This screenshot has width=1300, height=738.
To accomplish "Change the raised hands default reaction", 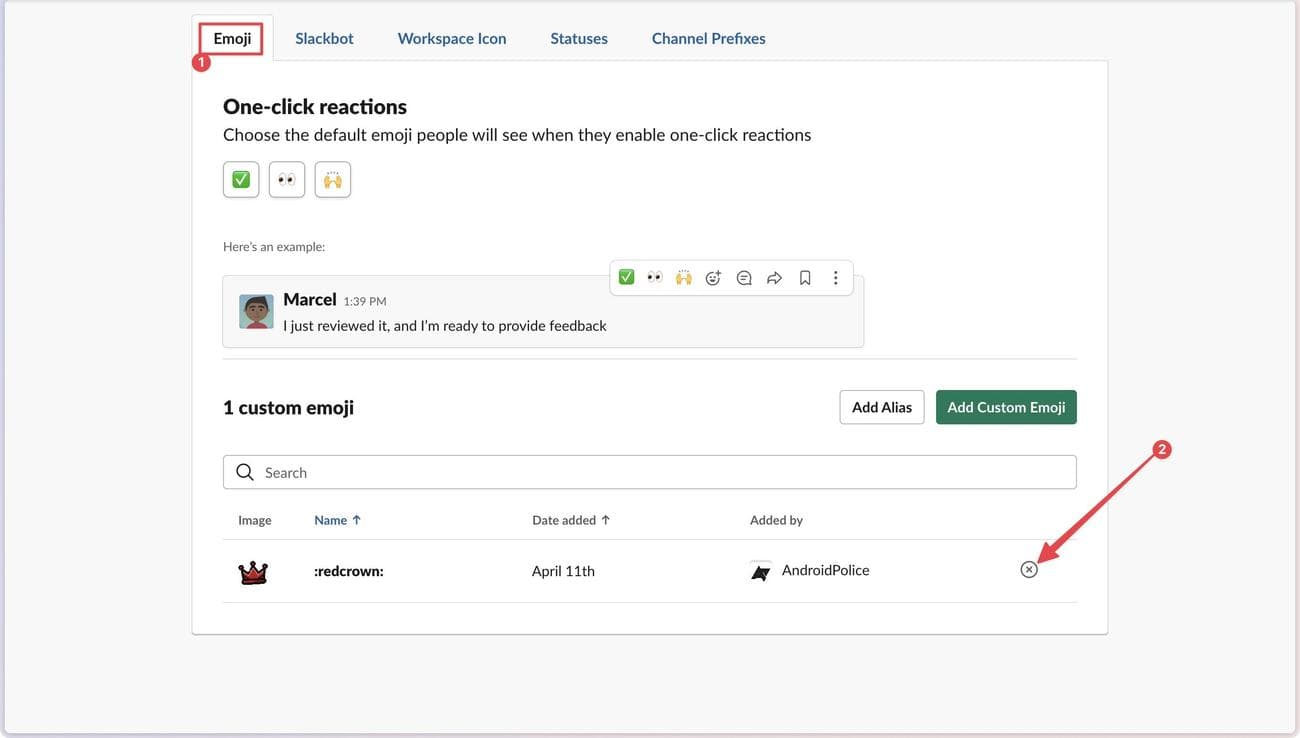I will pos(333,180).
